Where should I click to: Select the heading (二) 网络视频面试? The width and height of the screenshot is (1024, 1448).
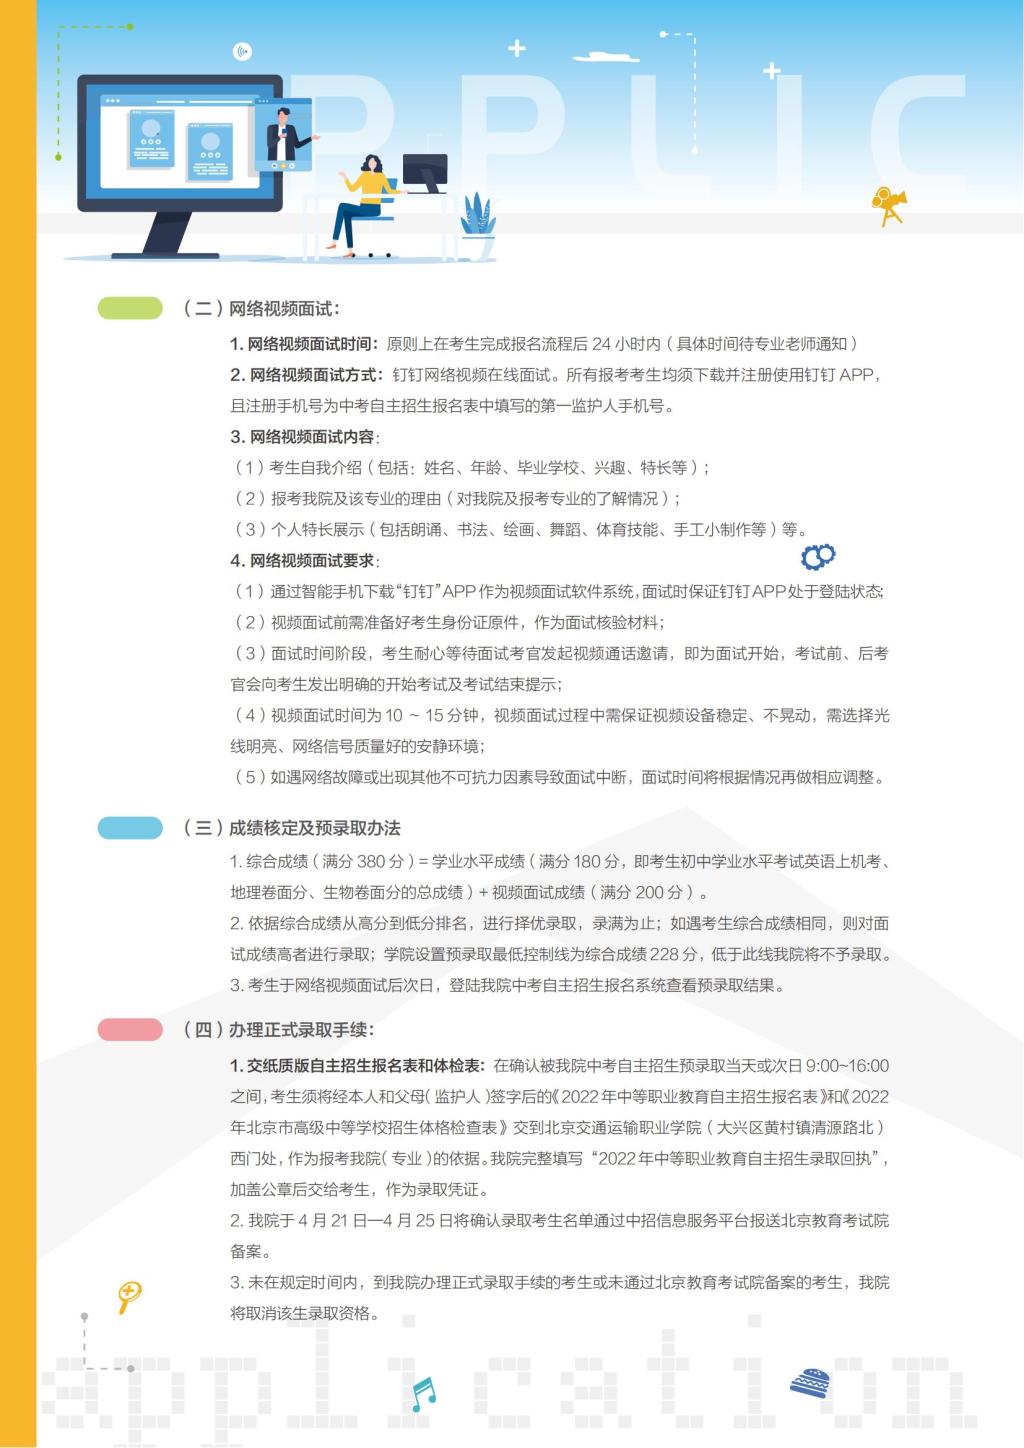pyautogui.click(x=262, y=308)
